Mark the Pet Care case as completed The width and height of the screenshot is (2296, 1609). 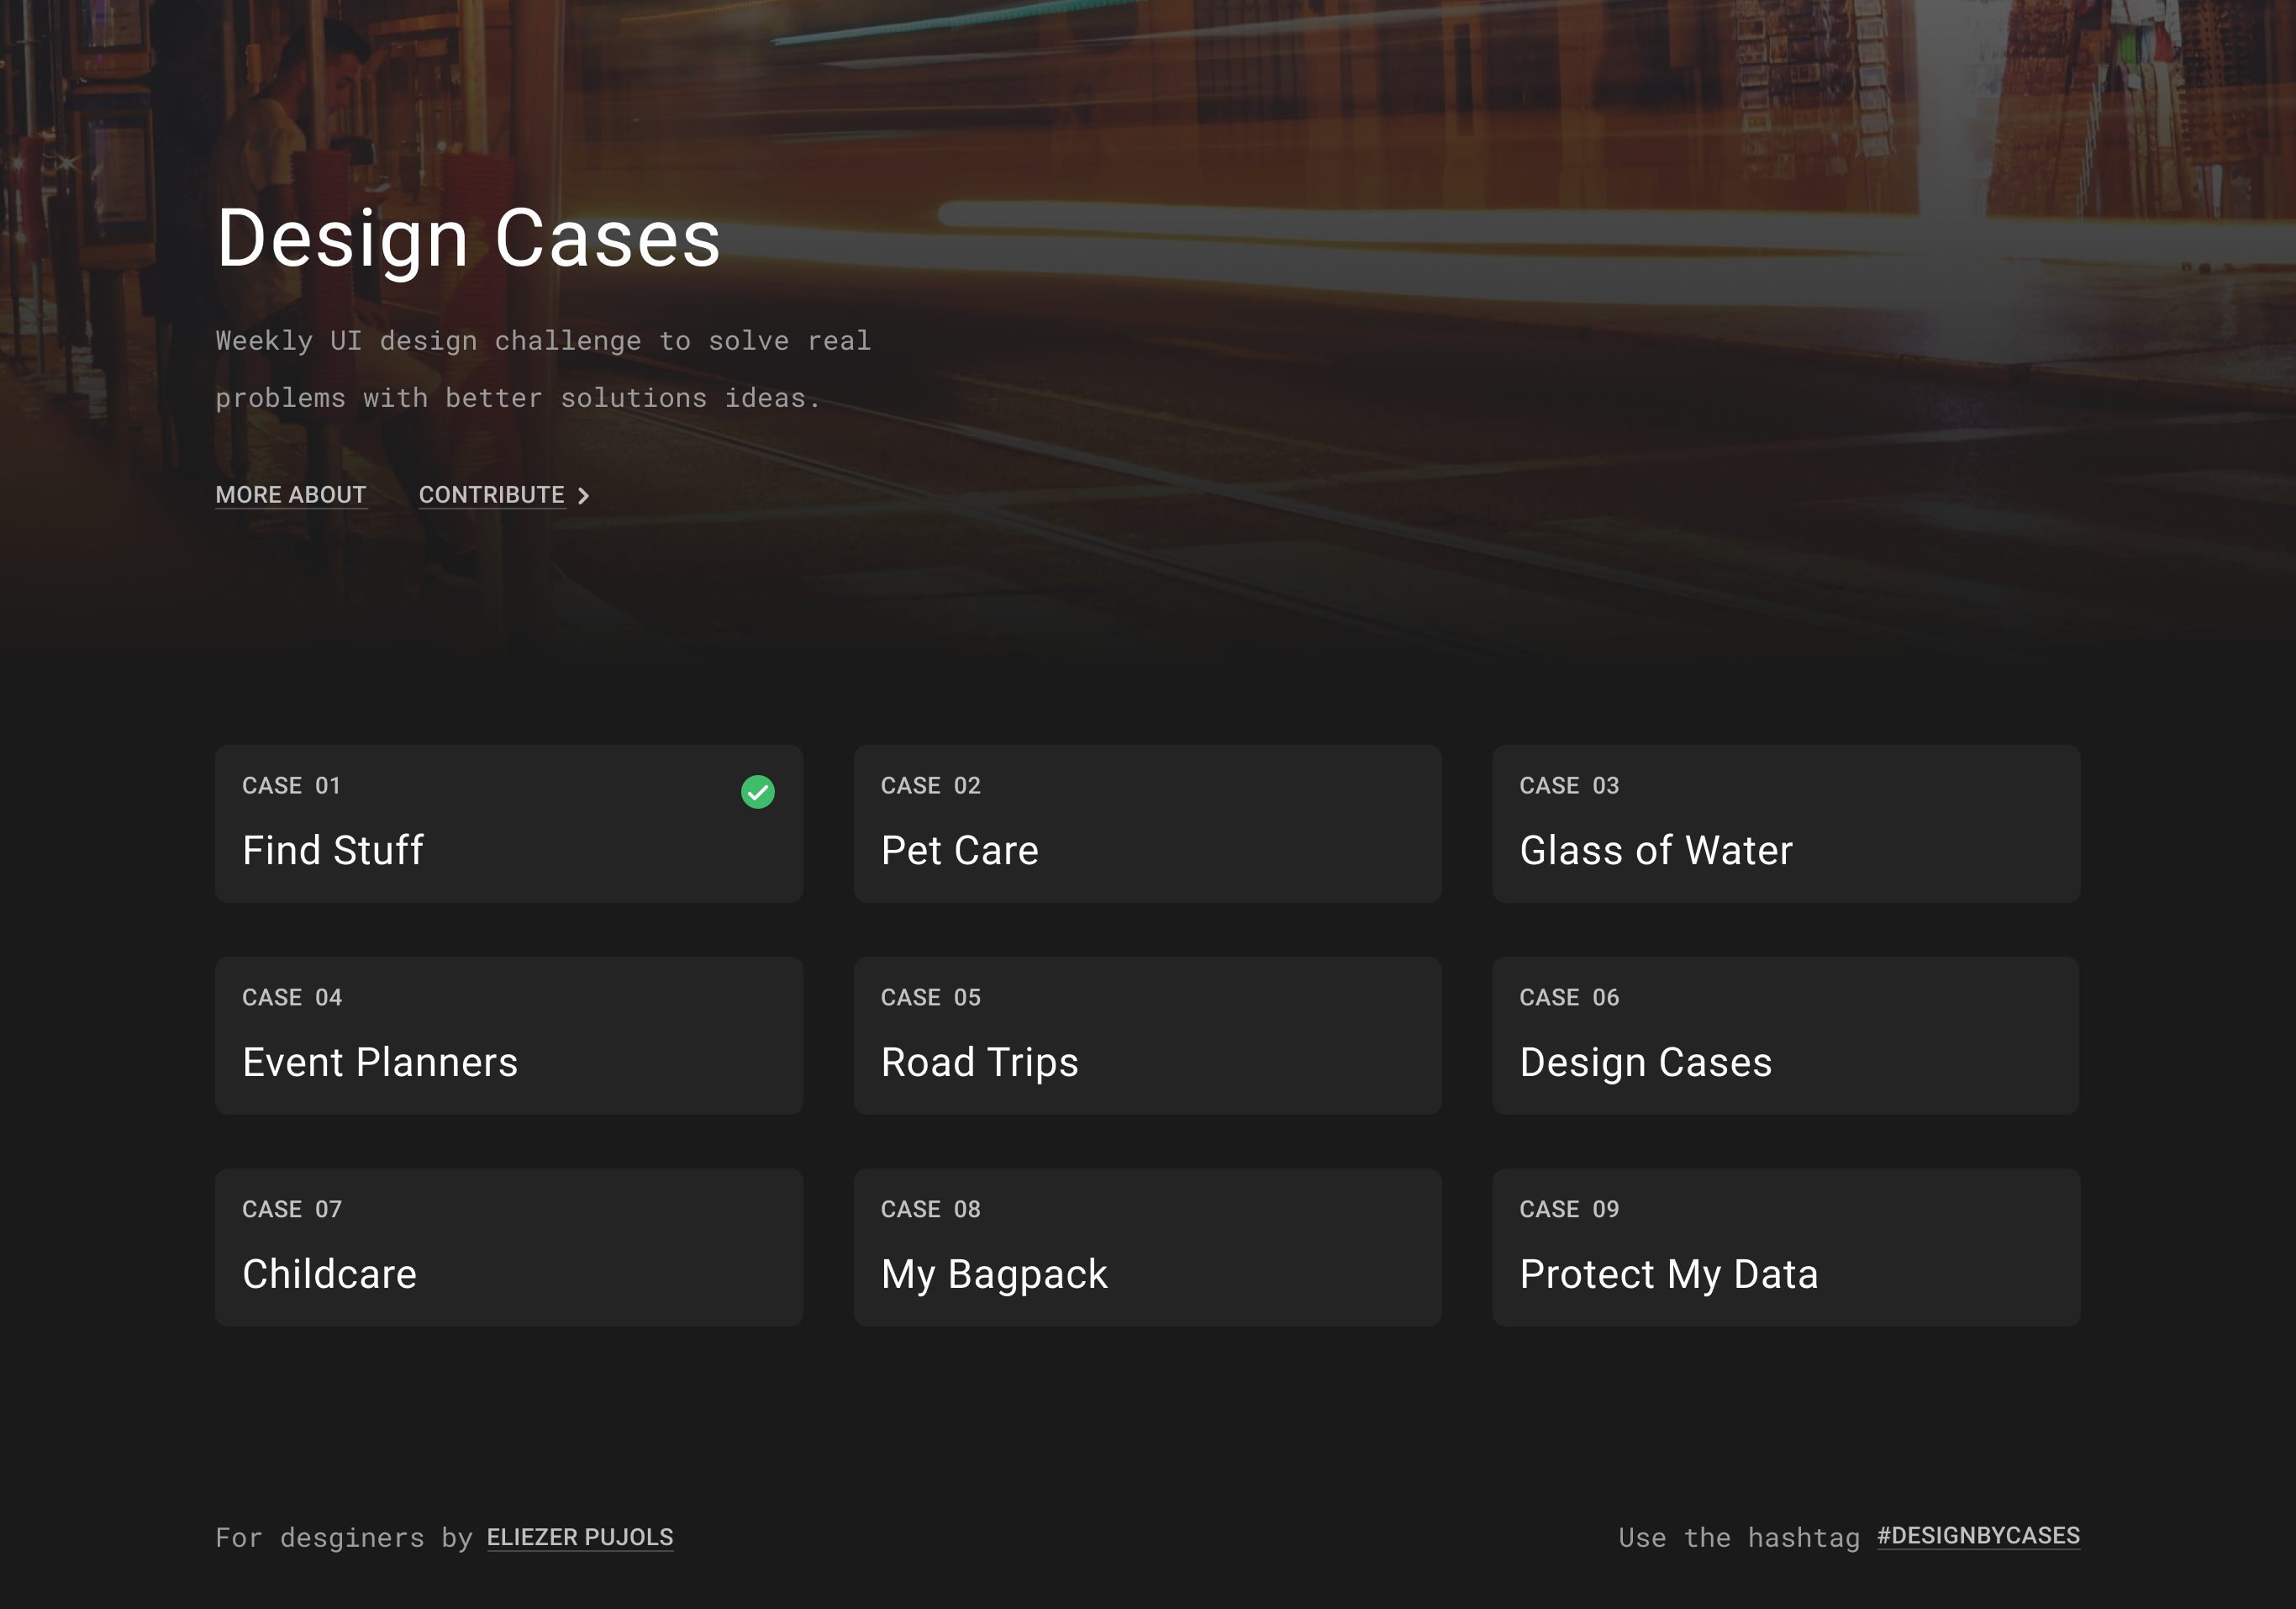tap(1398, 791)
